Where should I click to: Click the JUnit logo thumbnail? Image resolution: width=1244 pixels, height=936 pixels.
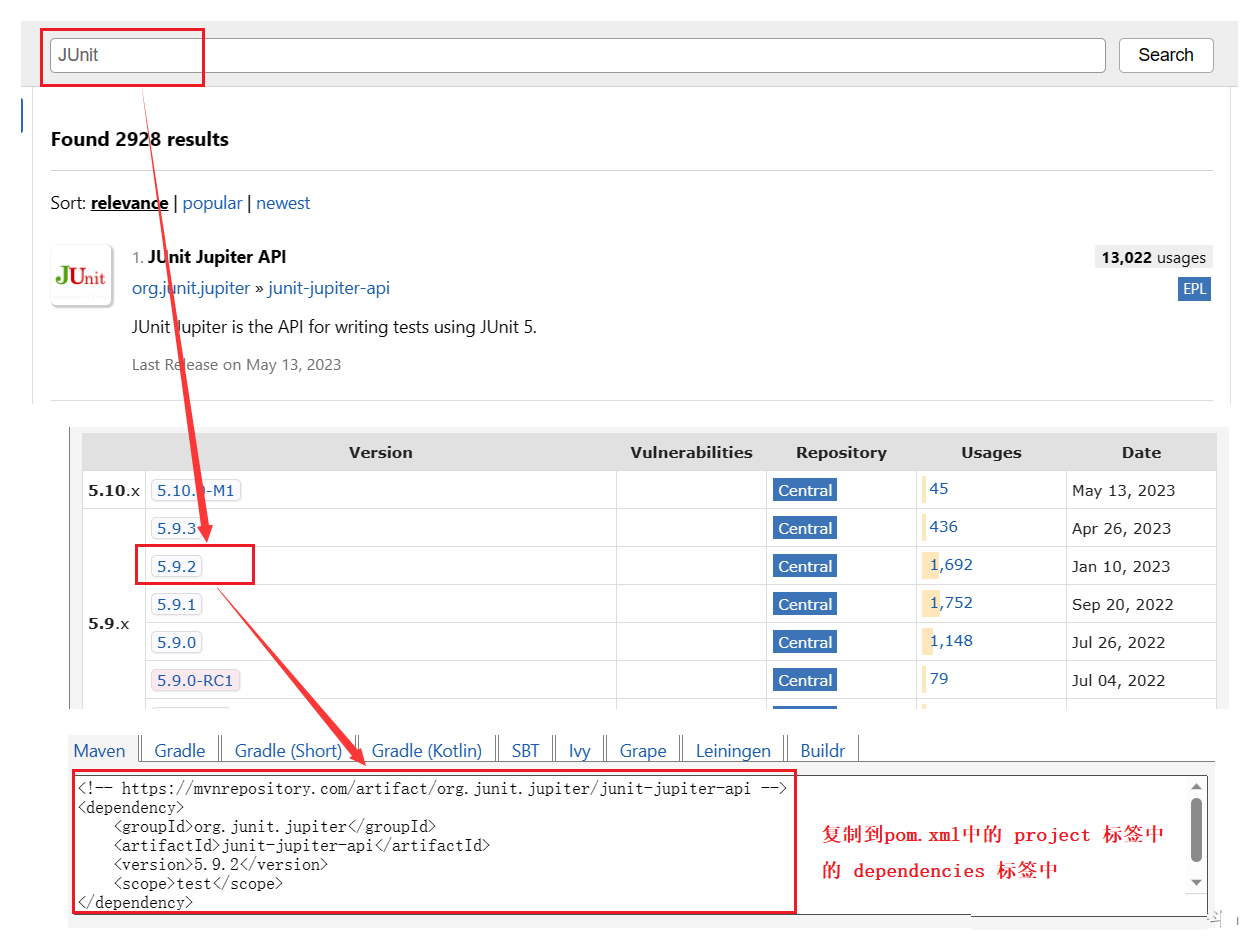click(81, 276)
